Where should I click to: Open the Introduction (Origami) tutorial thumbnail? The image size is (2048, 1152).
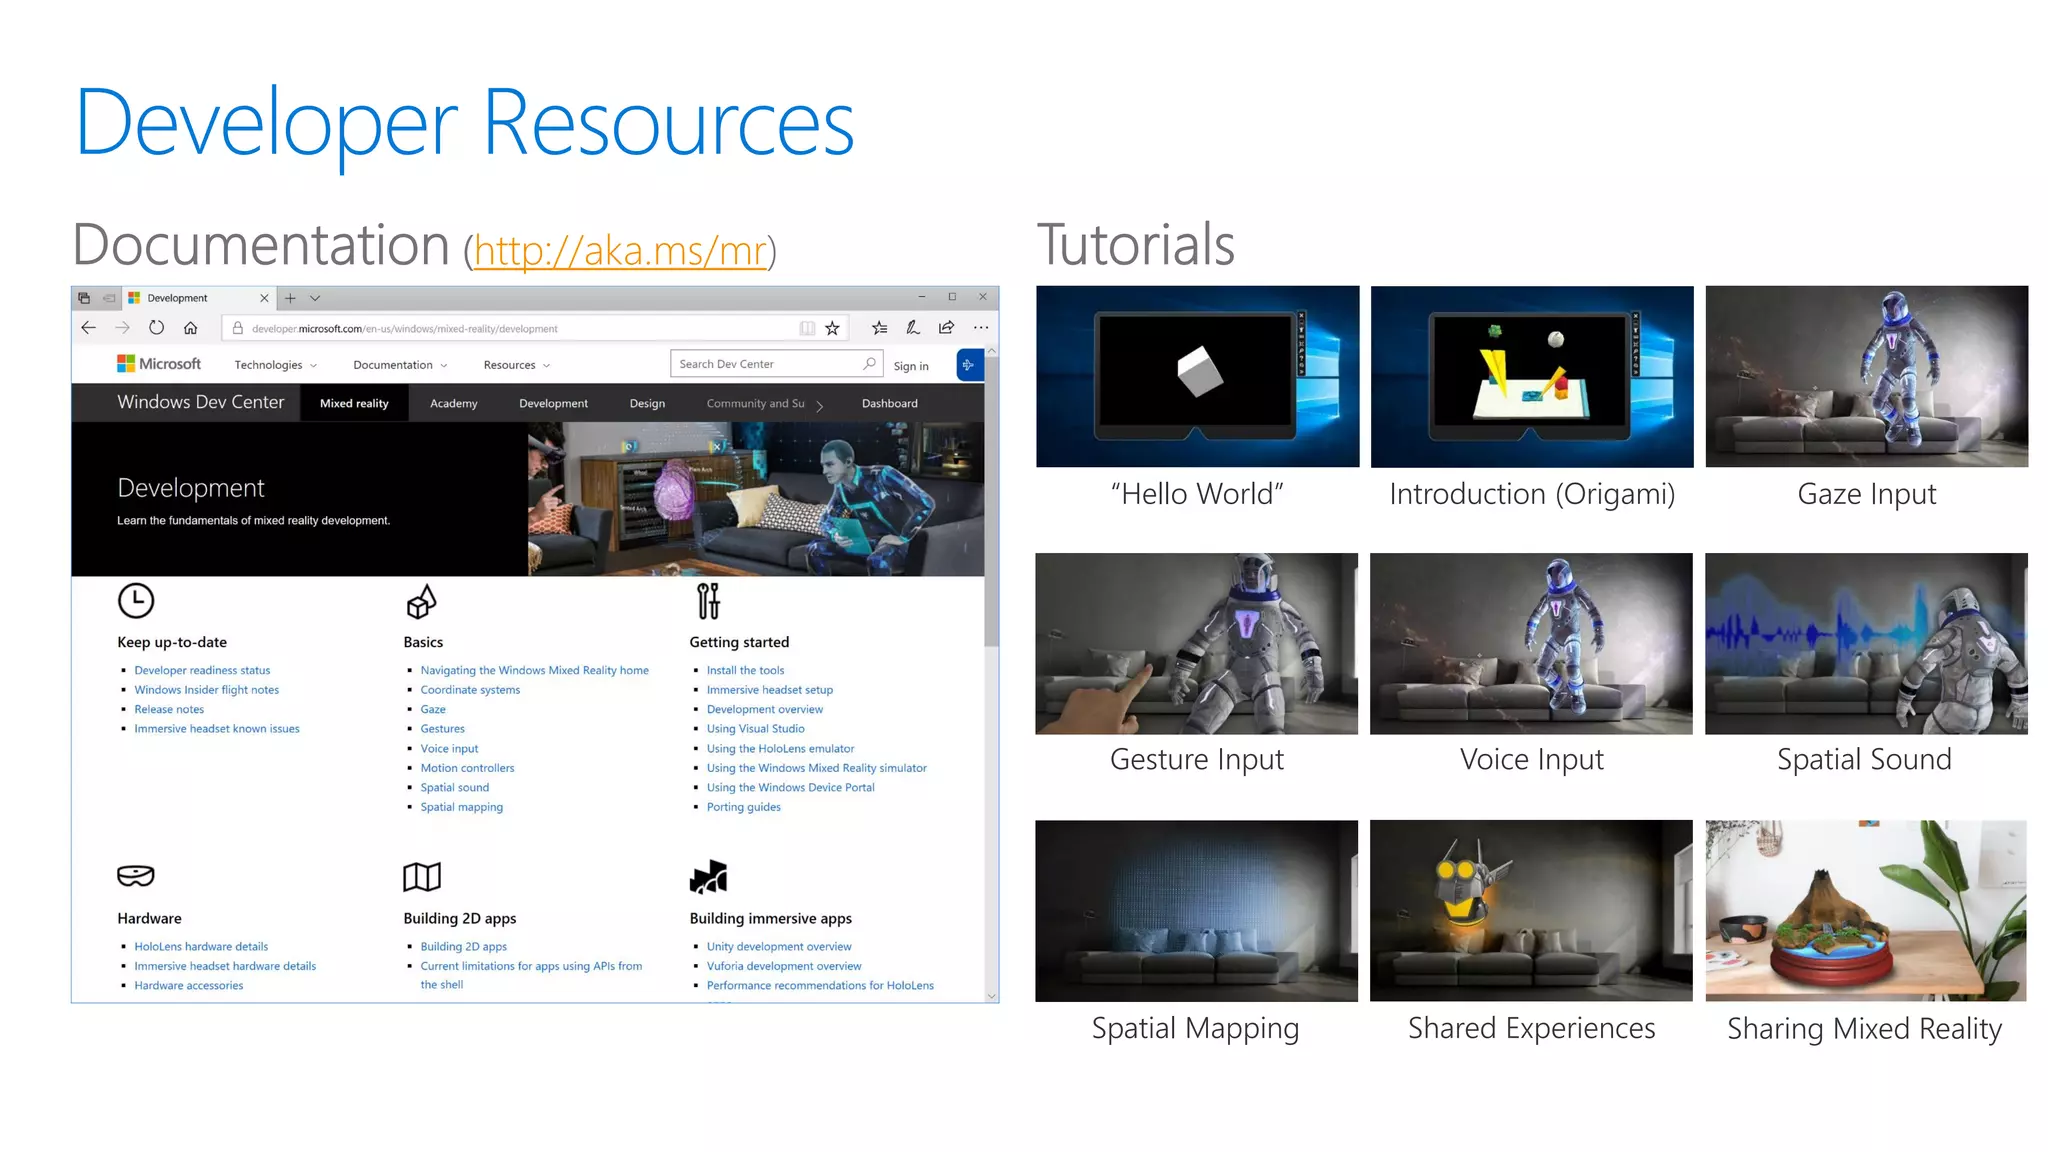1532,377
